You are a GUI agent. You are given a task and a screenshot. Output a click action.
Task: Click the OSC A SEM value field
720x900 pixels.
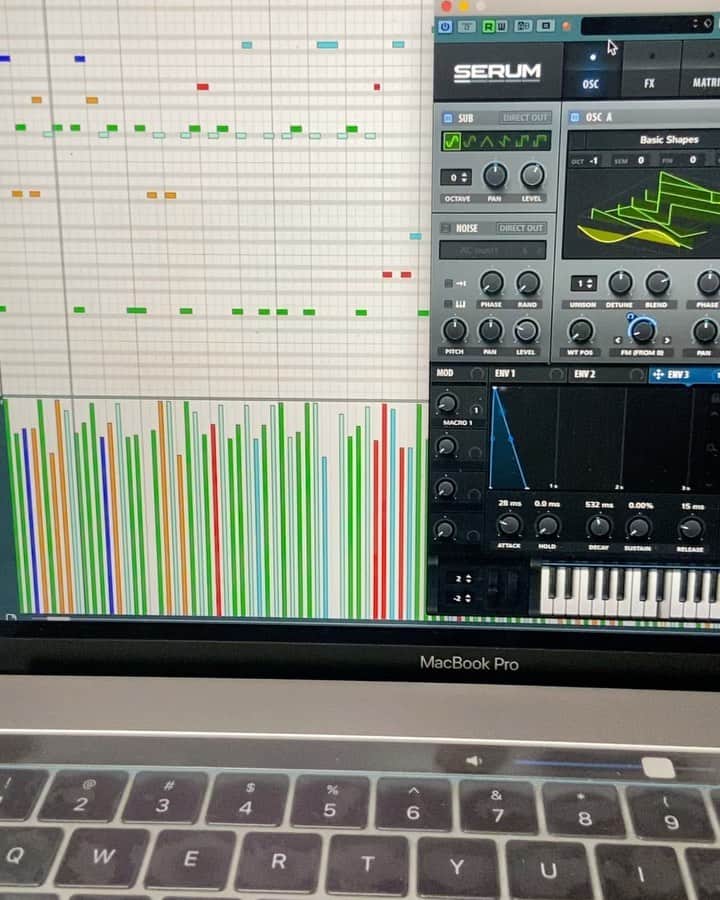[641, 161]
